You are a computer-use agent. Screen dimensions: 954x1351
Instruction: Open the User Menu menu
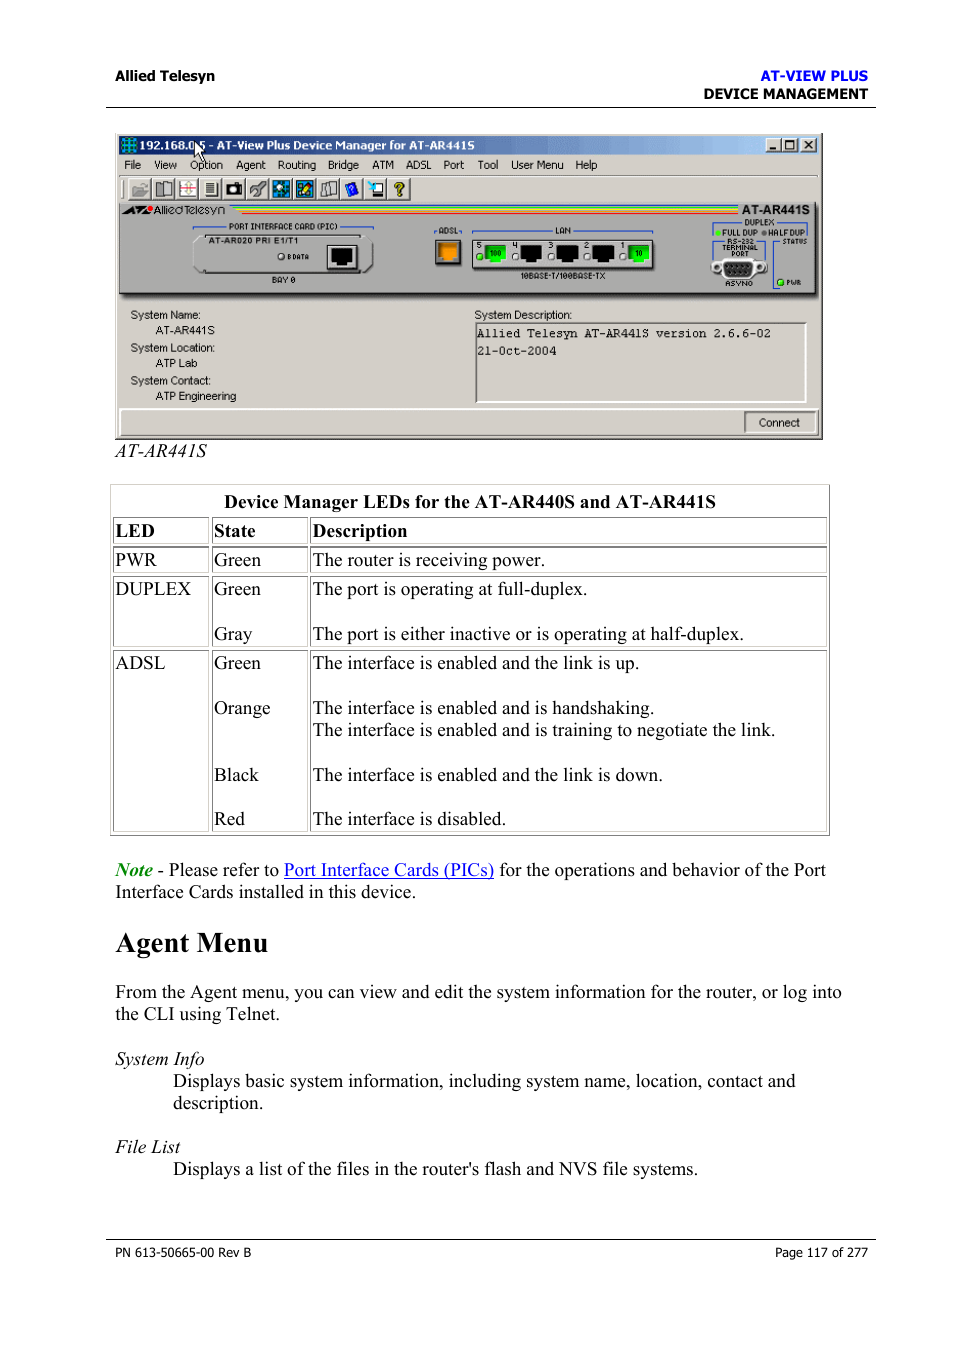537,165
